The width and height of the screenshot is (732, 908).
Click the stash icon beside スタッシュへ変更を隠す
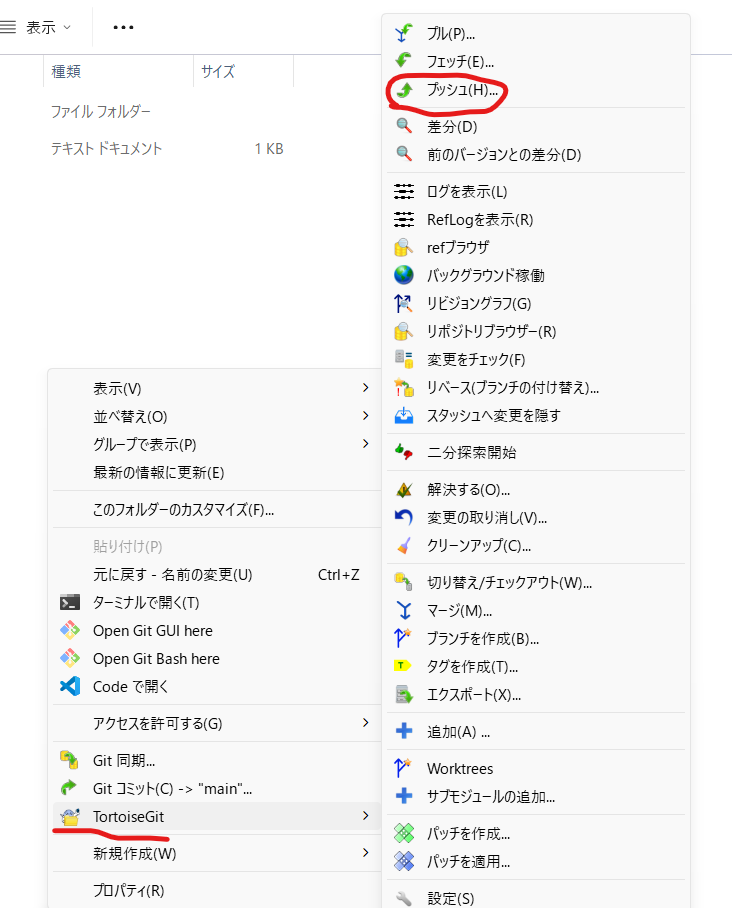[404, 415]
